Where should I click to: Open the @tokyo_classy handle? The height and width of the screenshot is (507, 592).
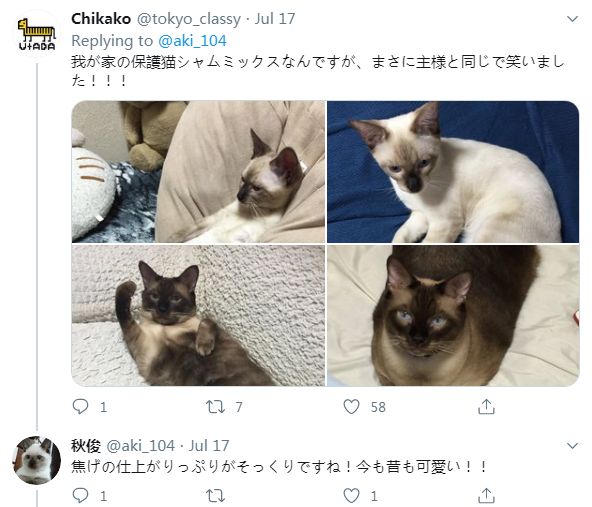(188, 19)
